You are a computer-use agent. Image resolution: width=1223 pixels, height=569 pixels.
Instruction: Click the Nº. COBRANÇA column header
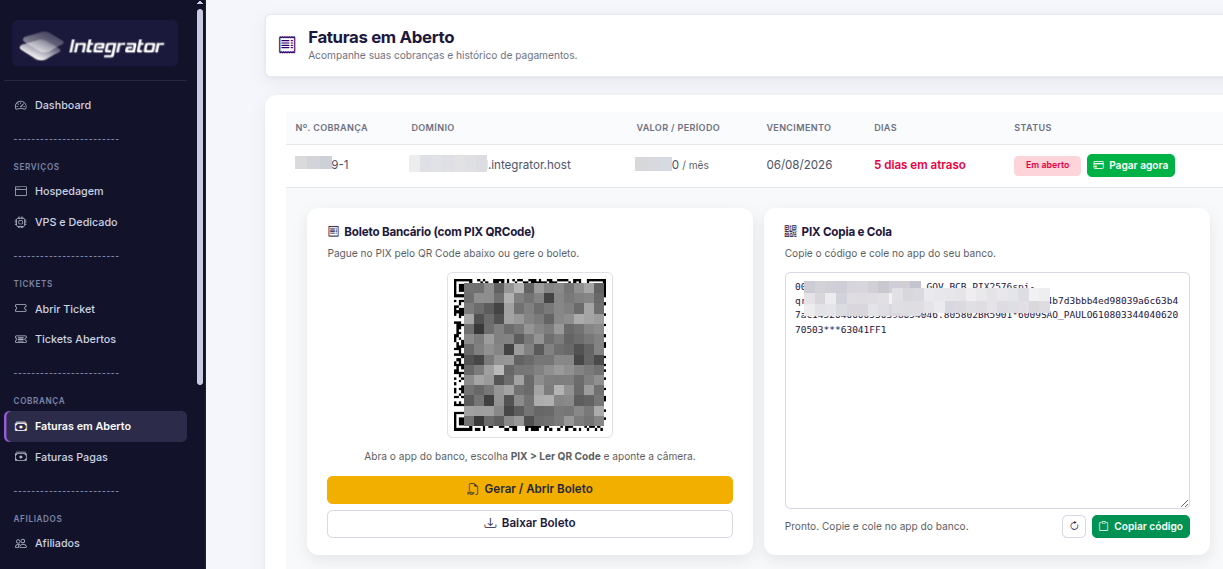pos(332,128)
